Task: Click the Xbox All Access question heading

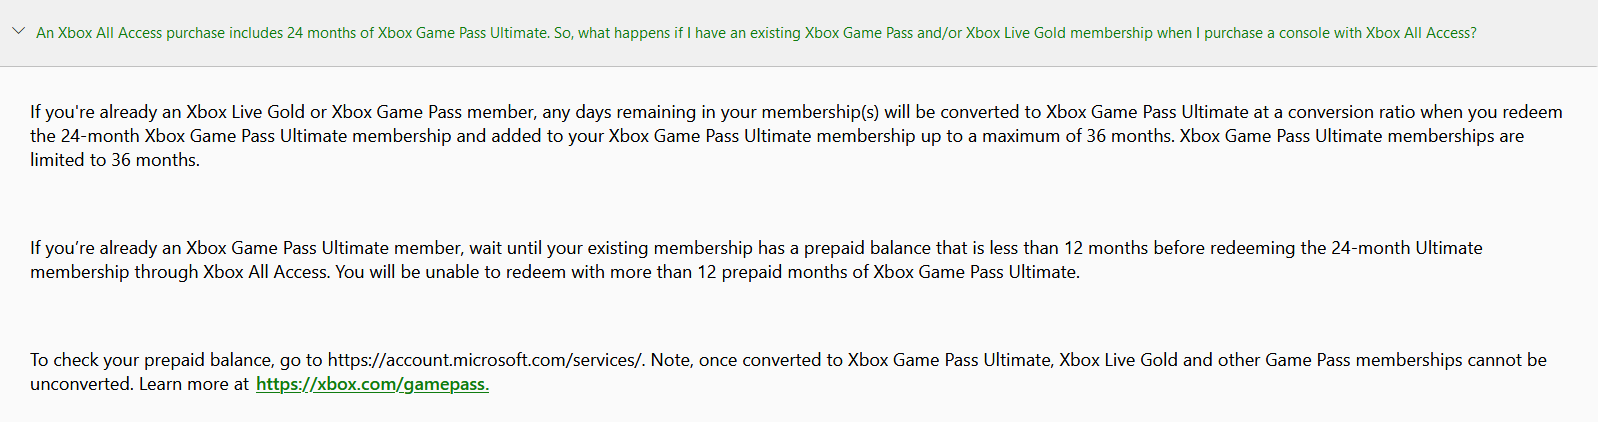Action: point(756,33)
